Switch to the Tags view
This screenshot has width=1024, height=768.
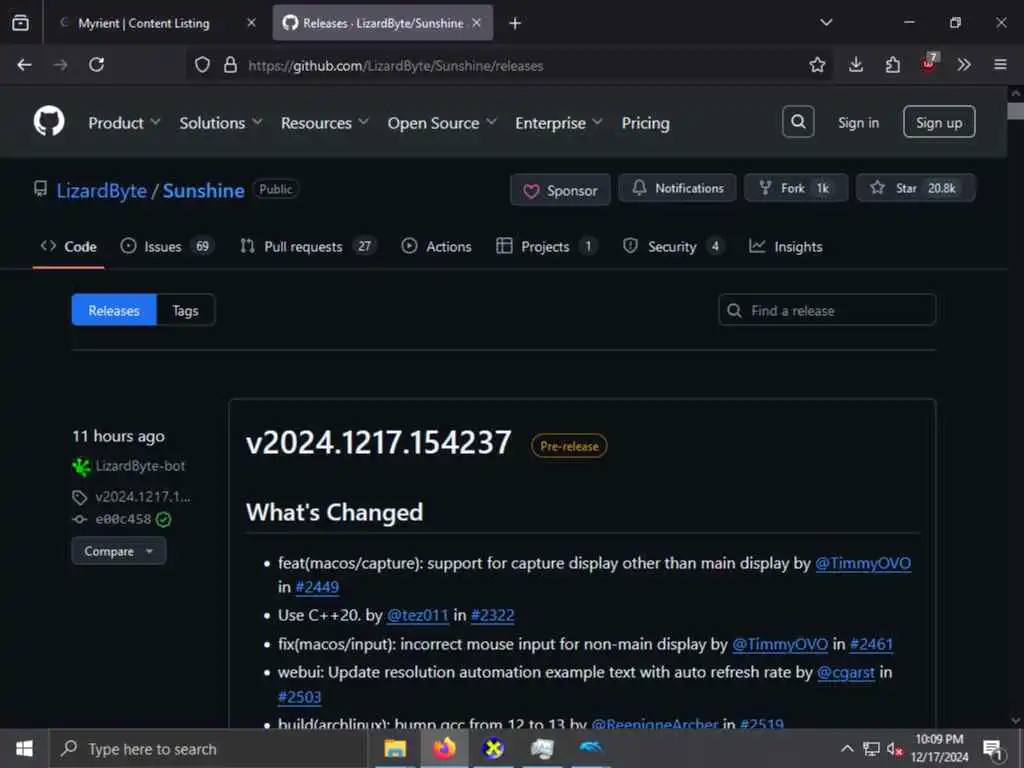(185, 310)
